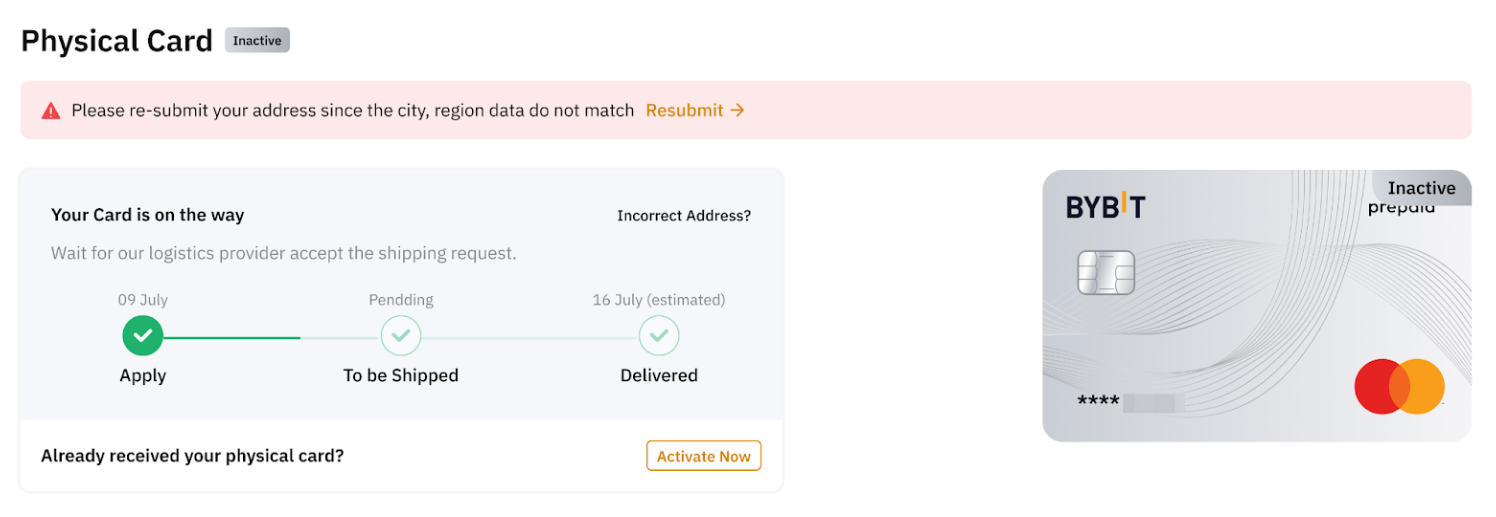1496x517 pixels.
Task: Click the To be Shipped step circle
Action: [x=401, y=336]
